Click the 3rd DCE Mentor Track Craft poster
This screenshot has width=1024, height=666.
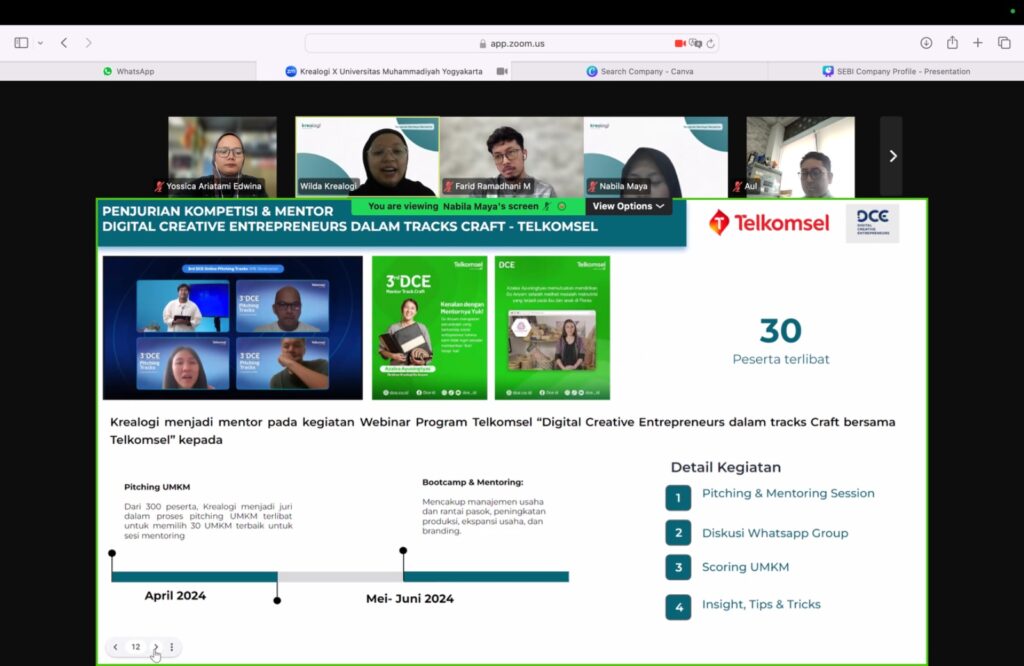coord(430,328)
